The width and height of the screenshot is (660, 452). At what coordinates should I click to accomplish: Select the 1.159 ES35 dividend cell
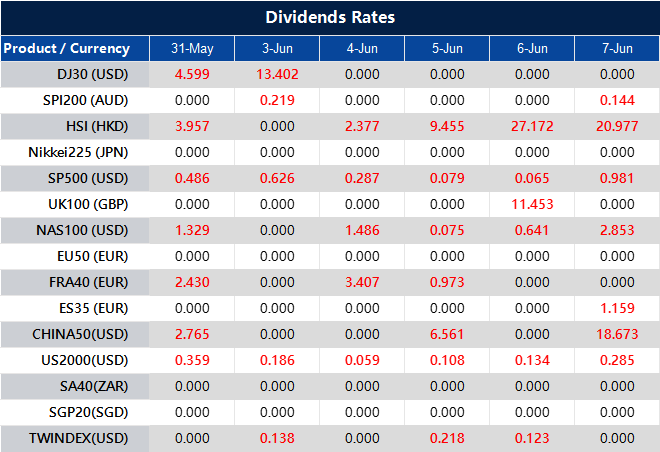pyautogui.click(x=617, y=308)
